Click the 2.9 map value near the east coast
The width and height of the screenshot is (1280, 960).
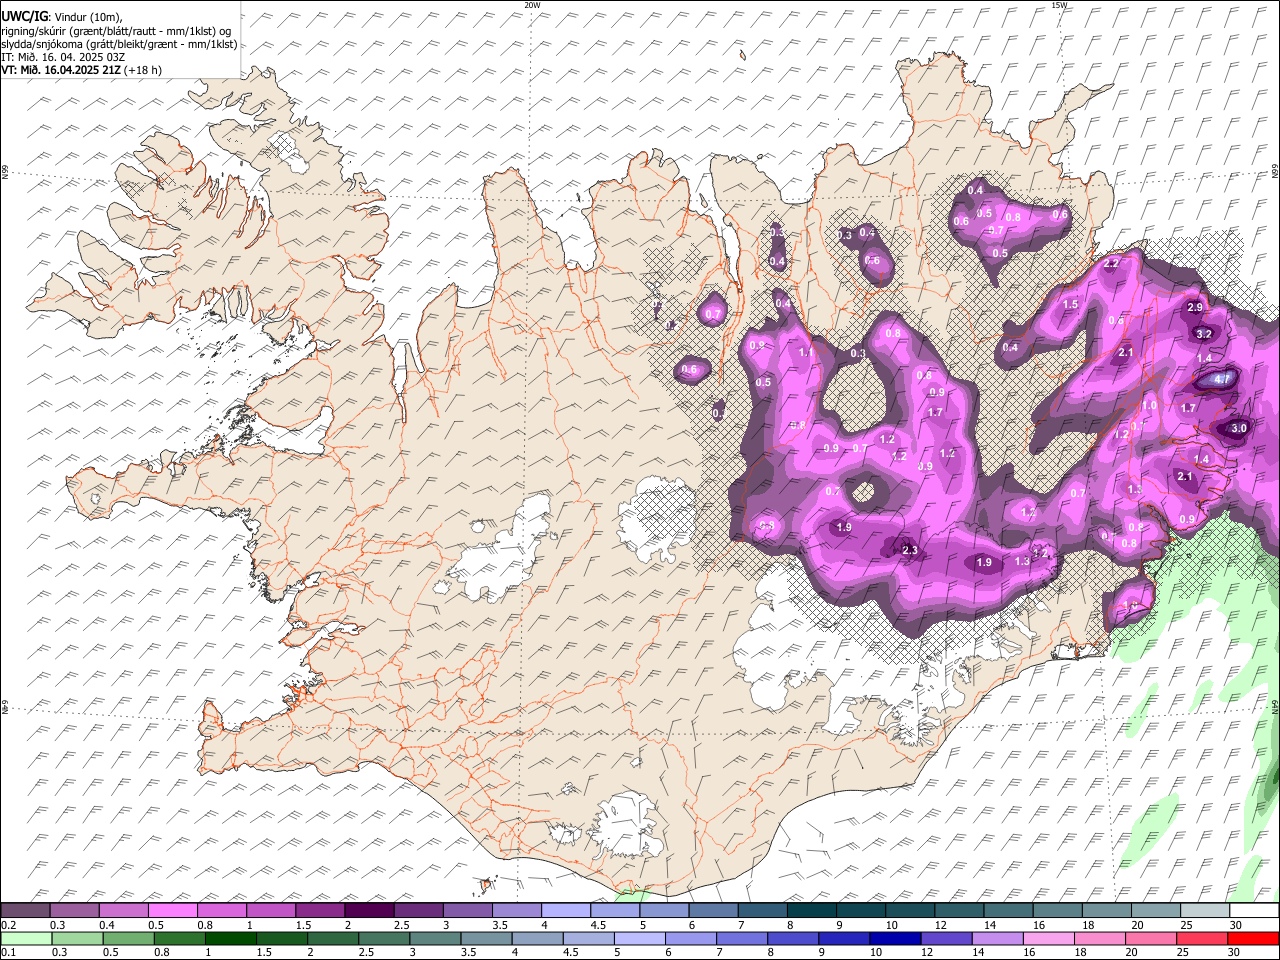click(1195, 308)
